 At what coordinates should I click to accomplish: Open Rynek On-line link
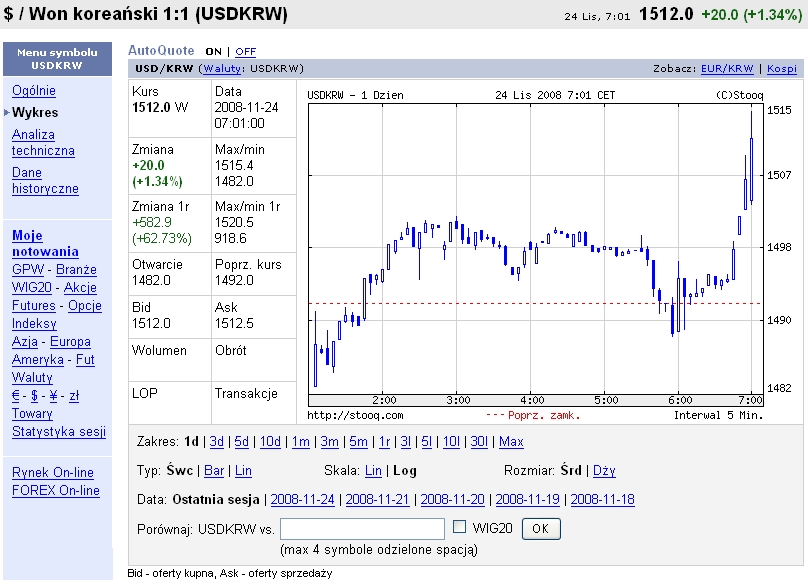[x=53, y=473]
